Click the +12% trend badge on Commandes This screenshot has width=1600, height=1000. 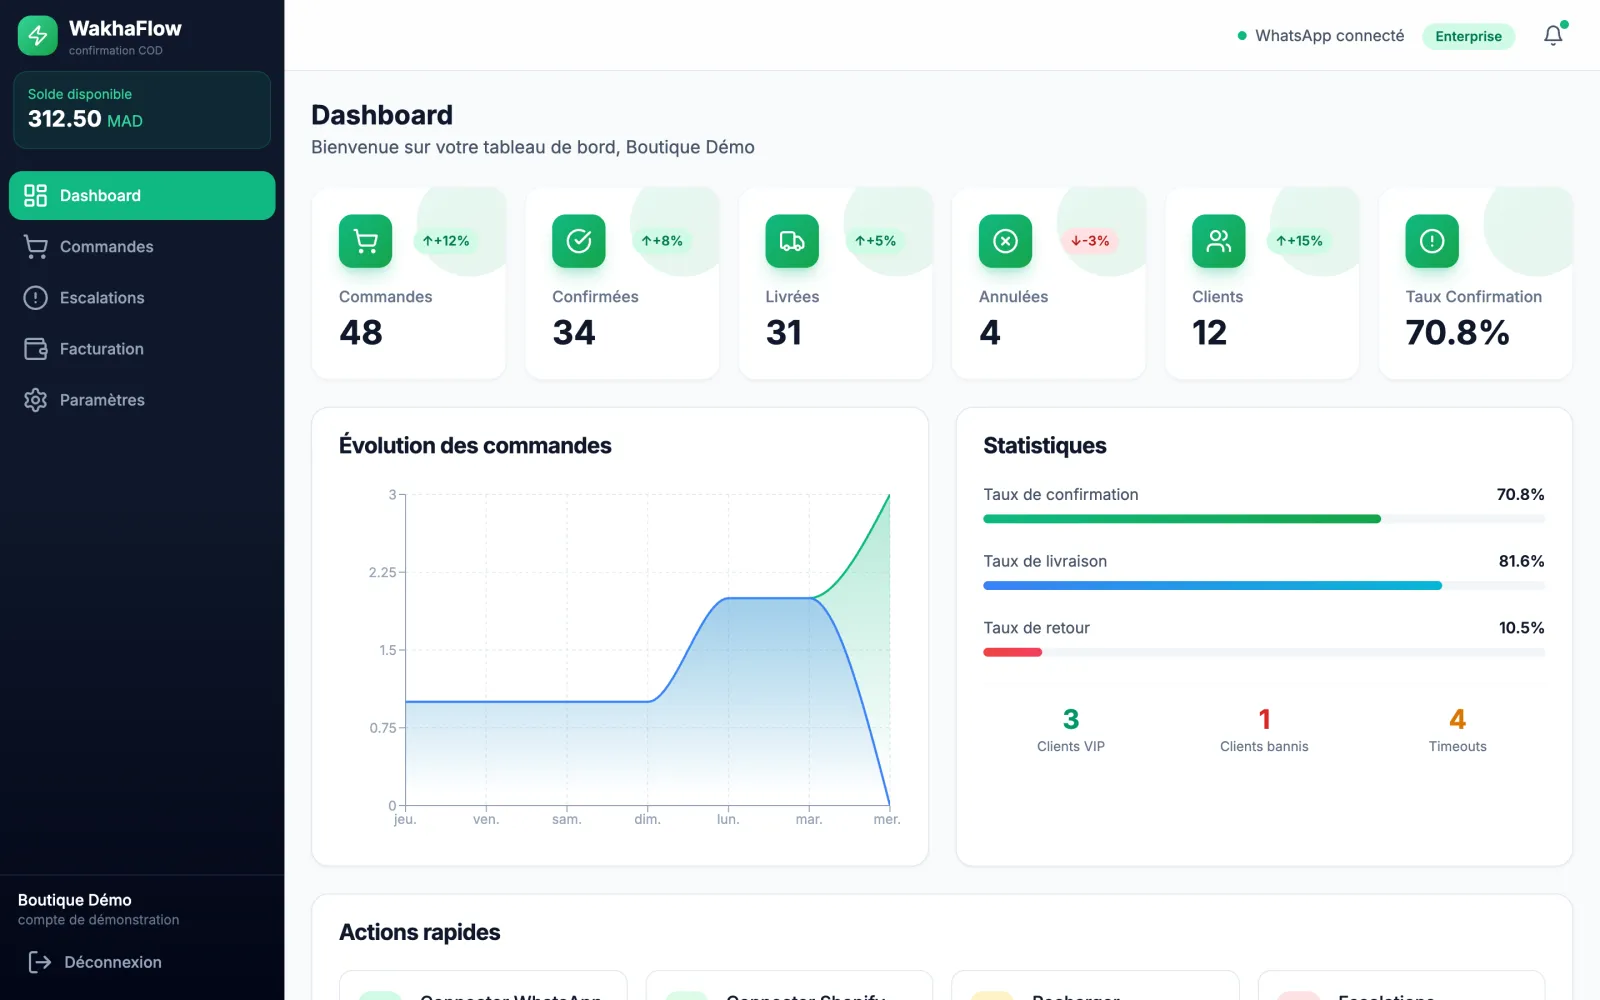tap(446, 241)
